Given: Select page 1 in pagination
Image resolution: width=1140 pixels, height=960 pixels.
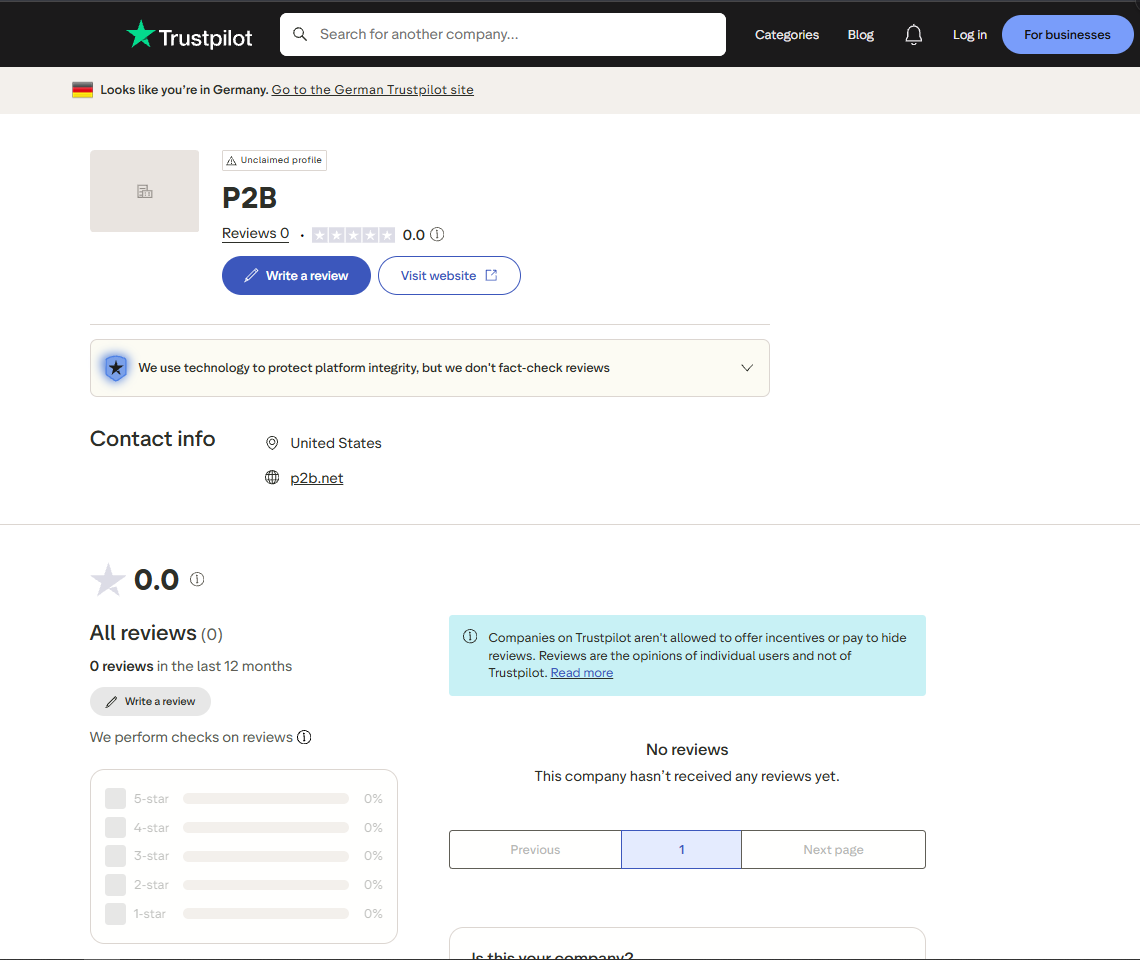Looking at the screenshot, I should tap(681, 849).
